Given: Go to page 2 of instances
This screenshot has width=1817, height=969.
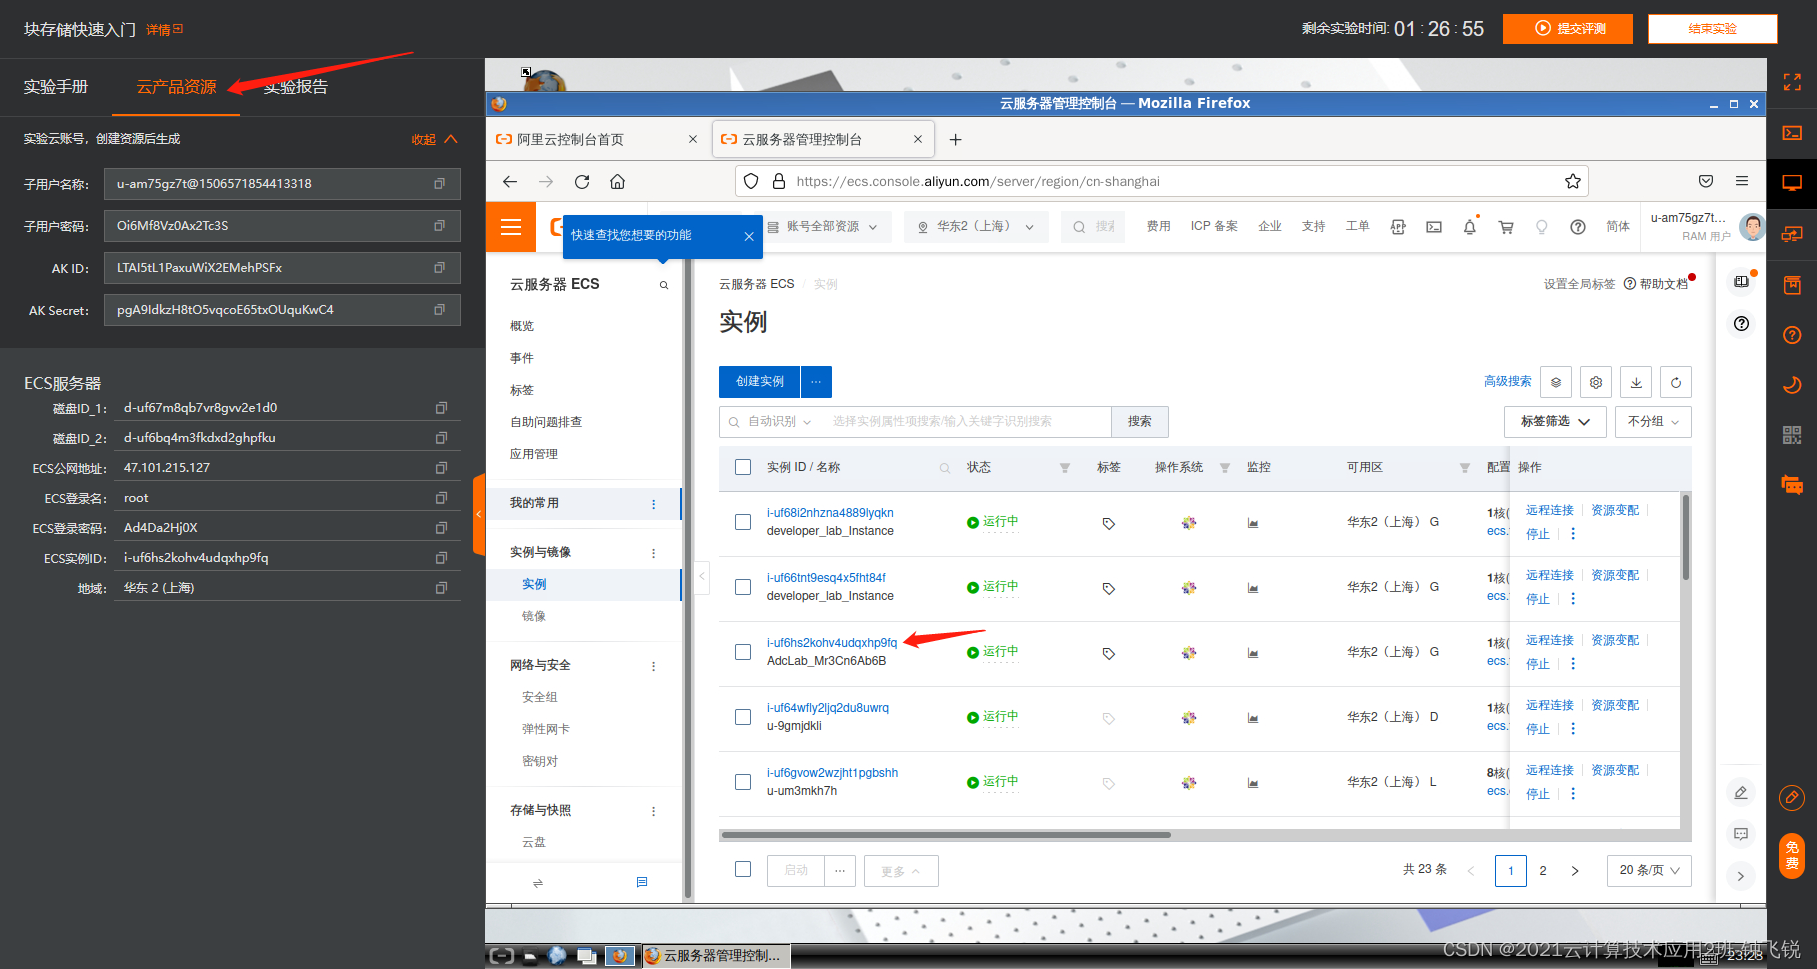Looking at the screenshot, I should tap(1543, 871).
